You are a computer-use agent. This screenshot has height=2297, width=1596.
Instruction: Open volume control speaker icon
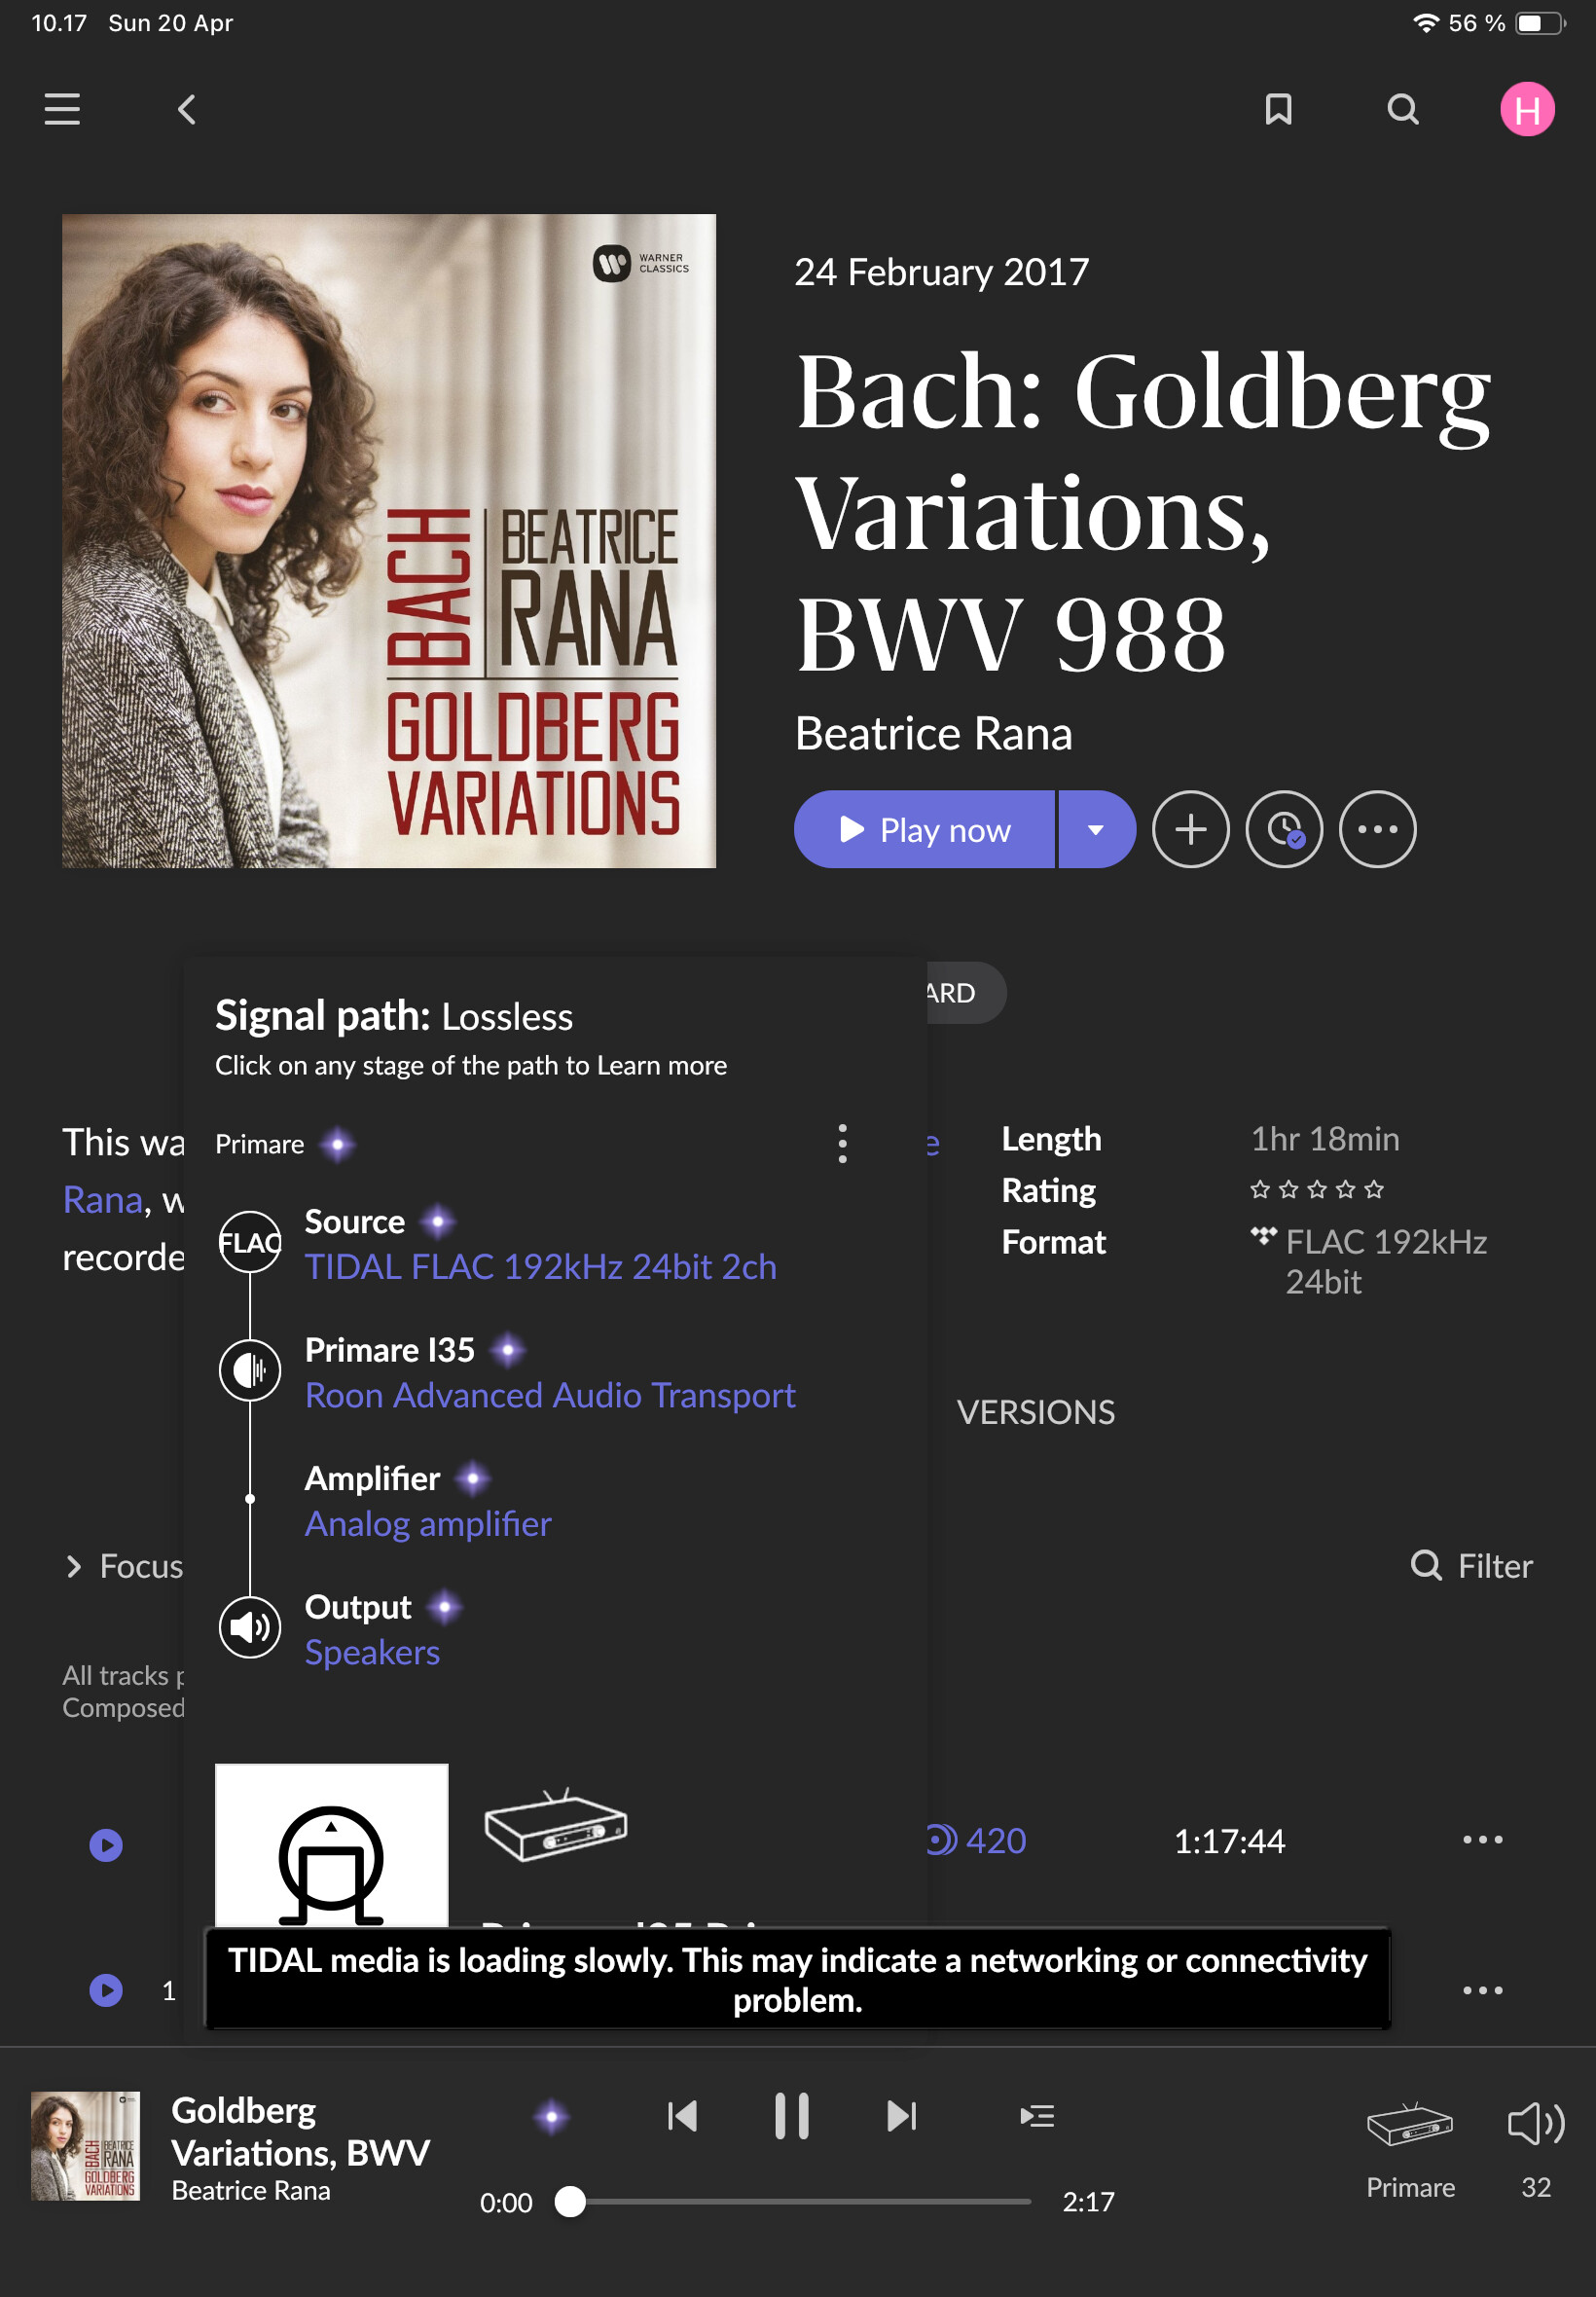[1535, 2124]
